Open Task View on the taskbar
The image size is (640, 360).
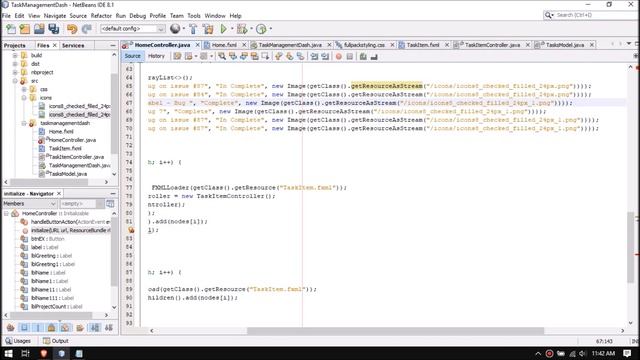pyautogui.click(x=25, y=353)
